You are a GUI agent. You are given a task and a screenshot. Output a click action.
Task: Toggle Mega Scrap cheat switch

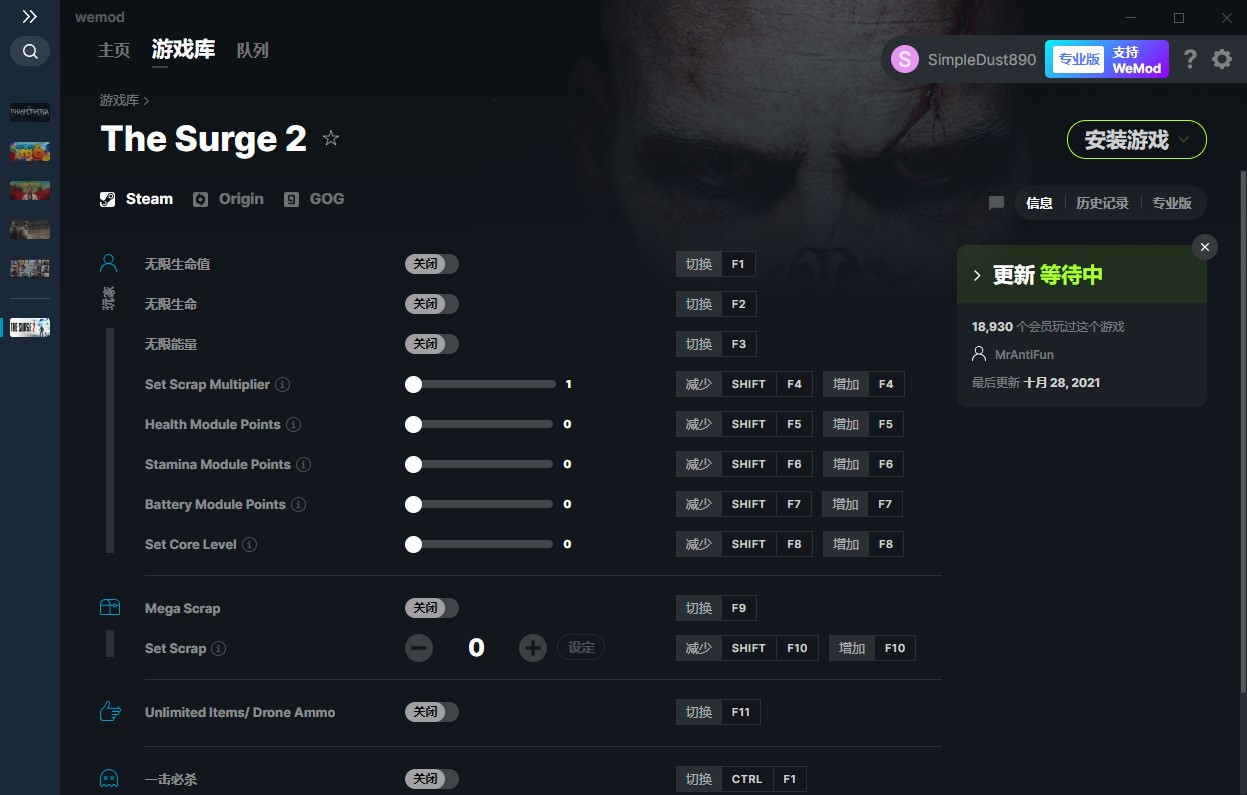point(432,608)
